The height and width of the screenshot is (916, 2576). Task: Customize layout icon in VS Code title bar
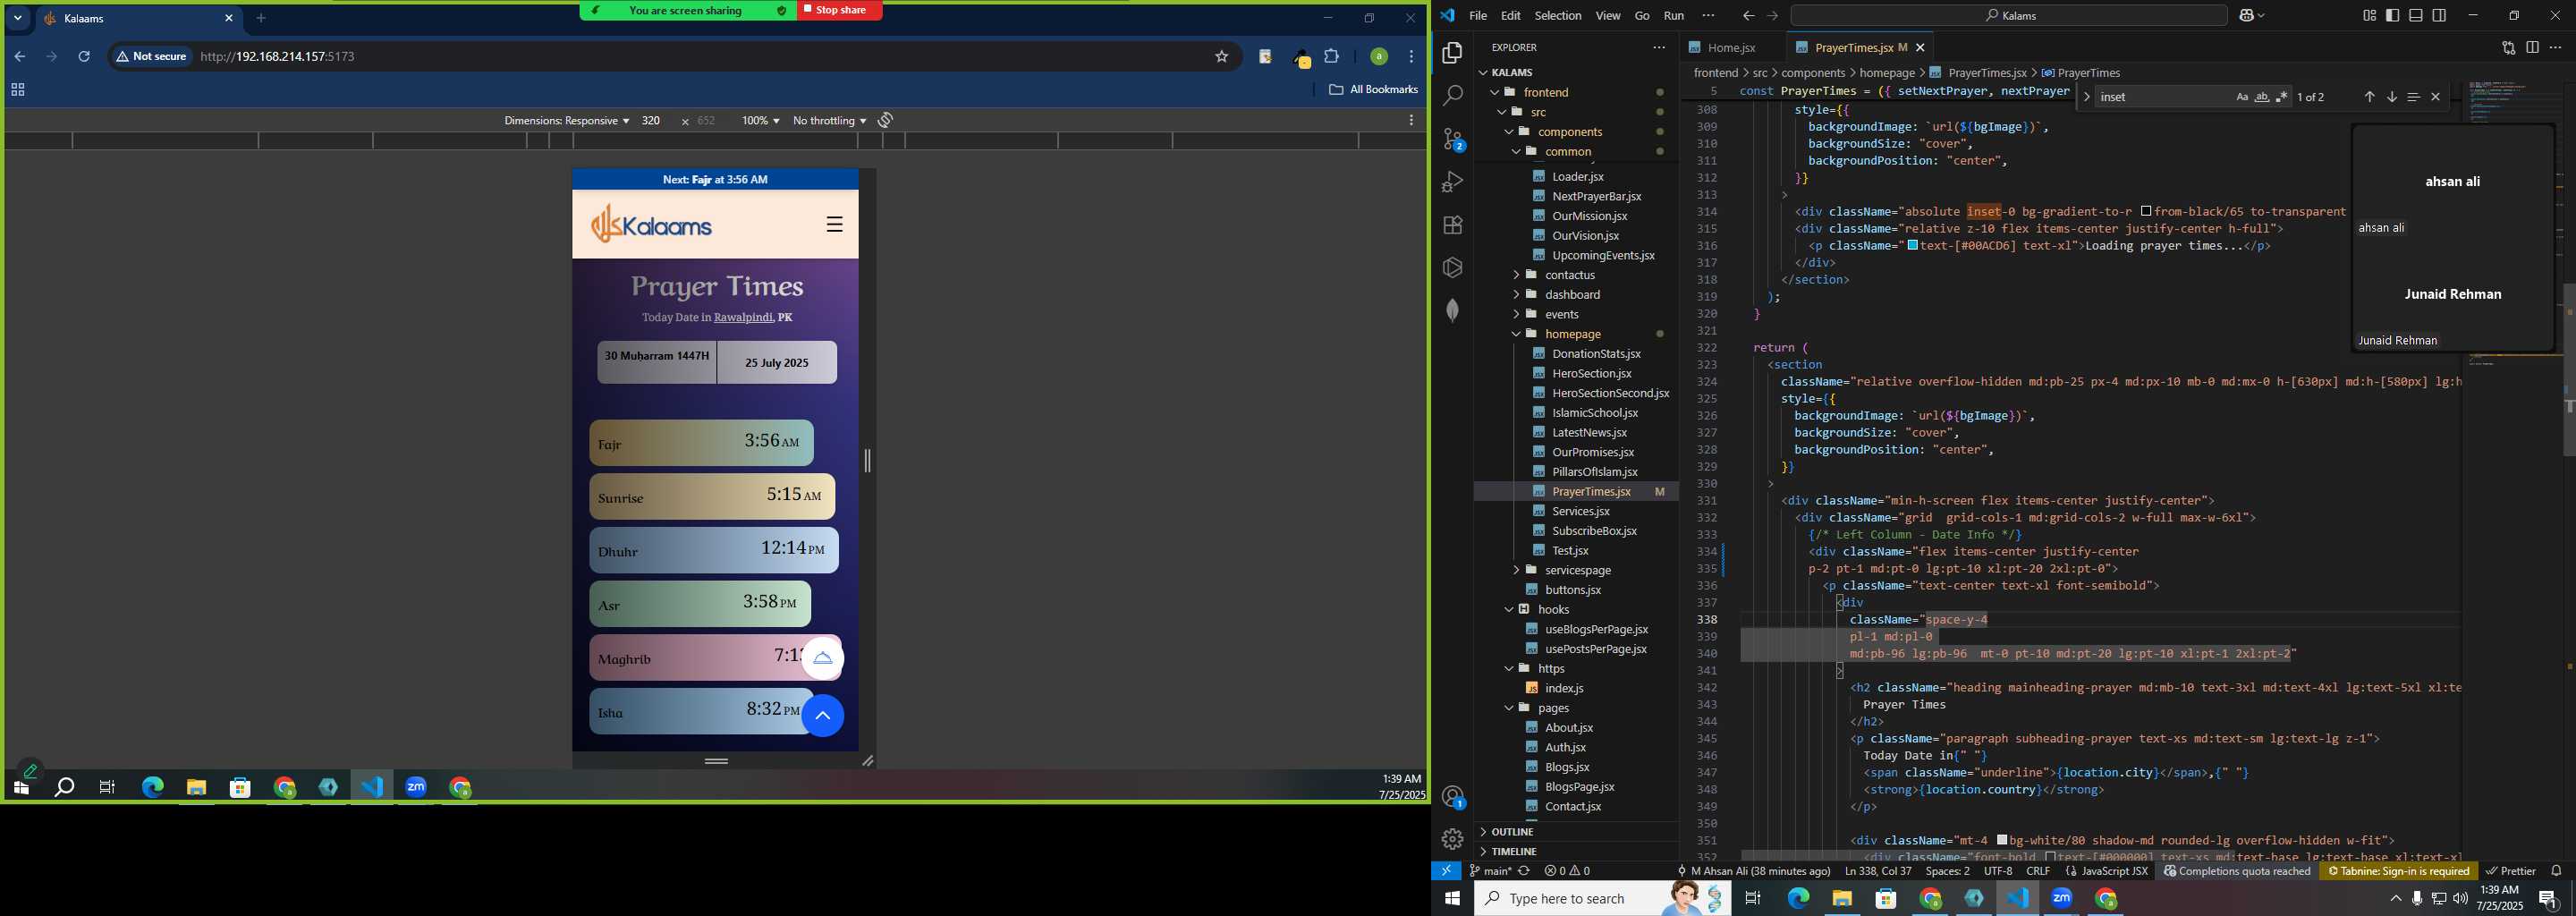(x=2369, y=16)
